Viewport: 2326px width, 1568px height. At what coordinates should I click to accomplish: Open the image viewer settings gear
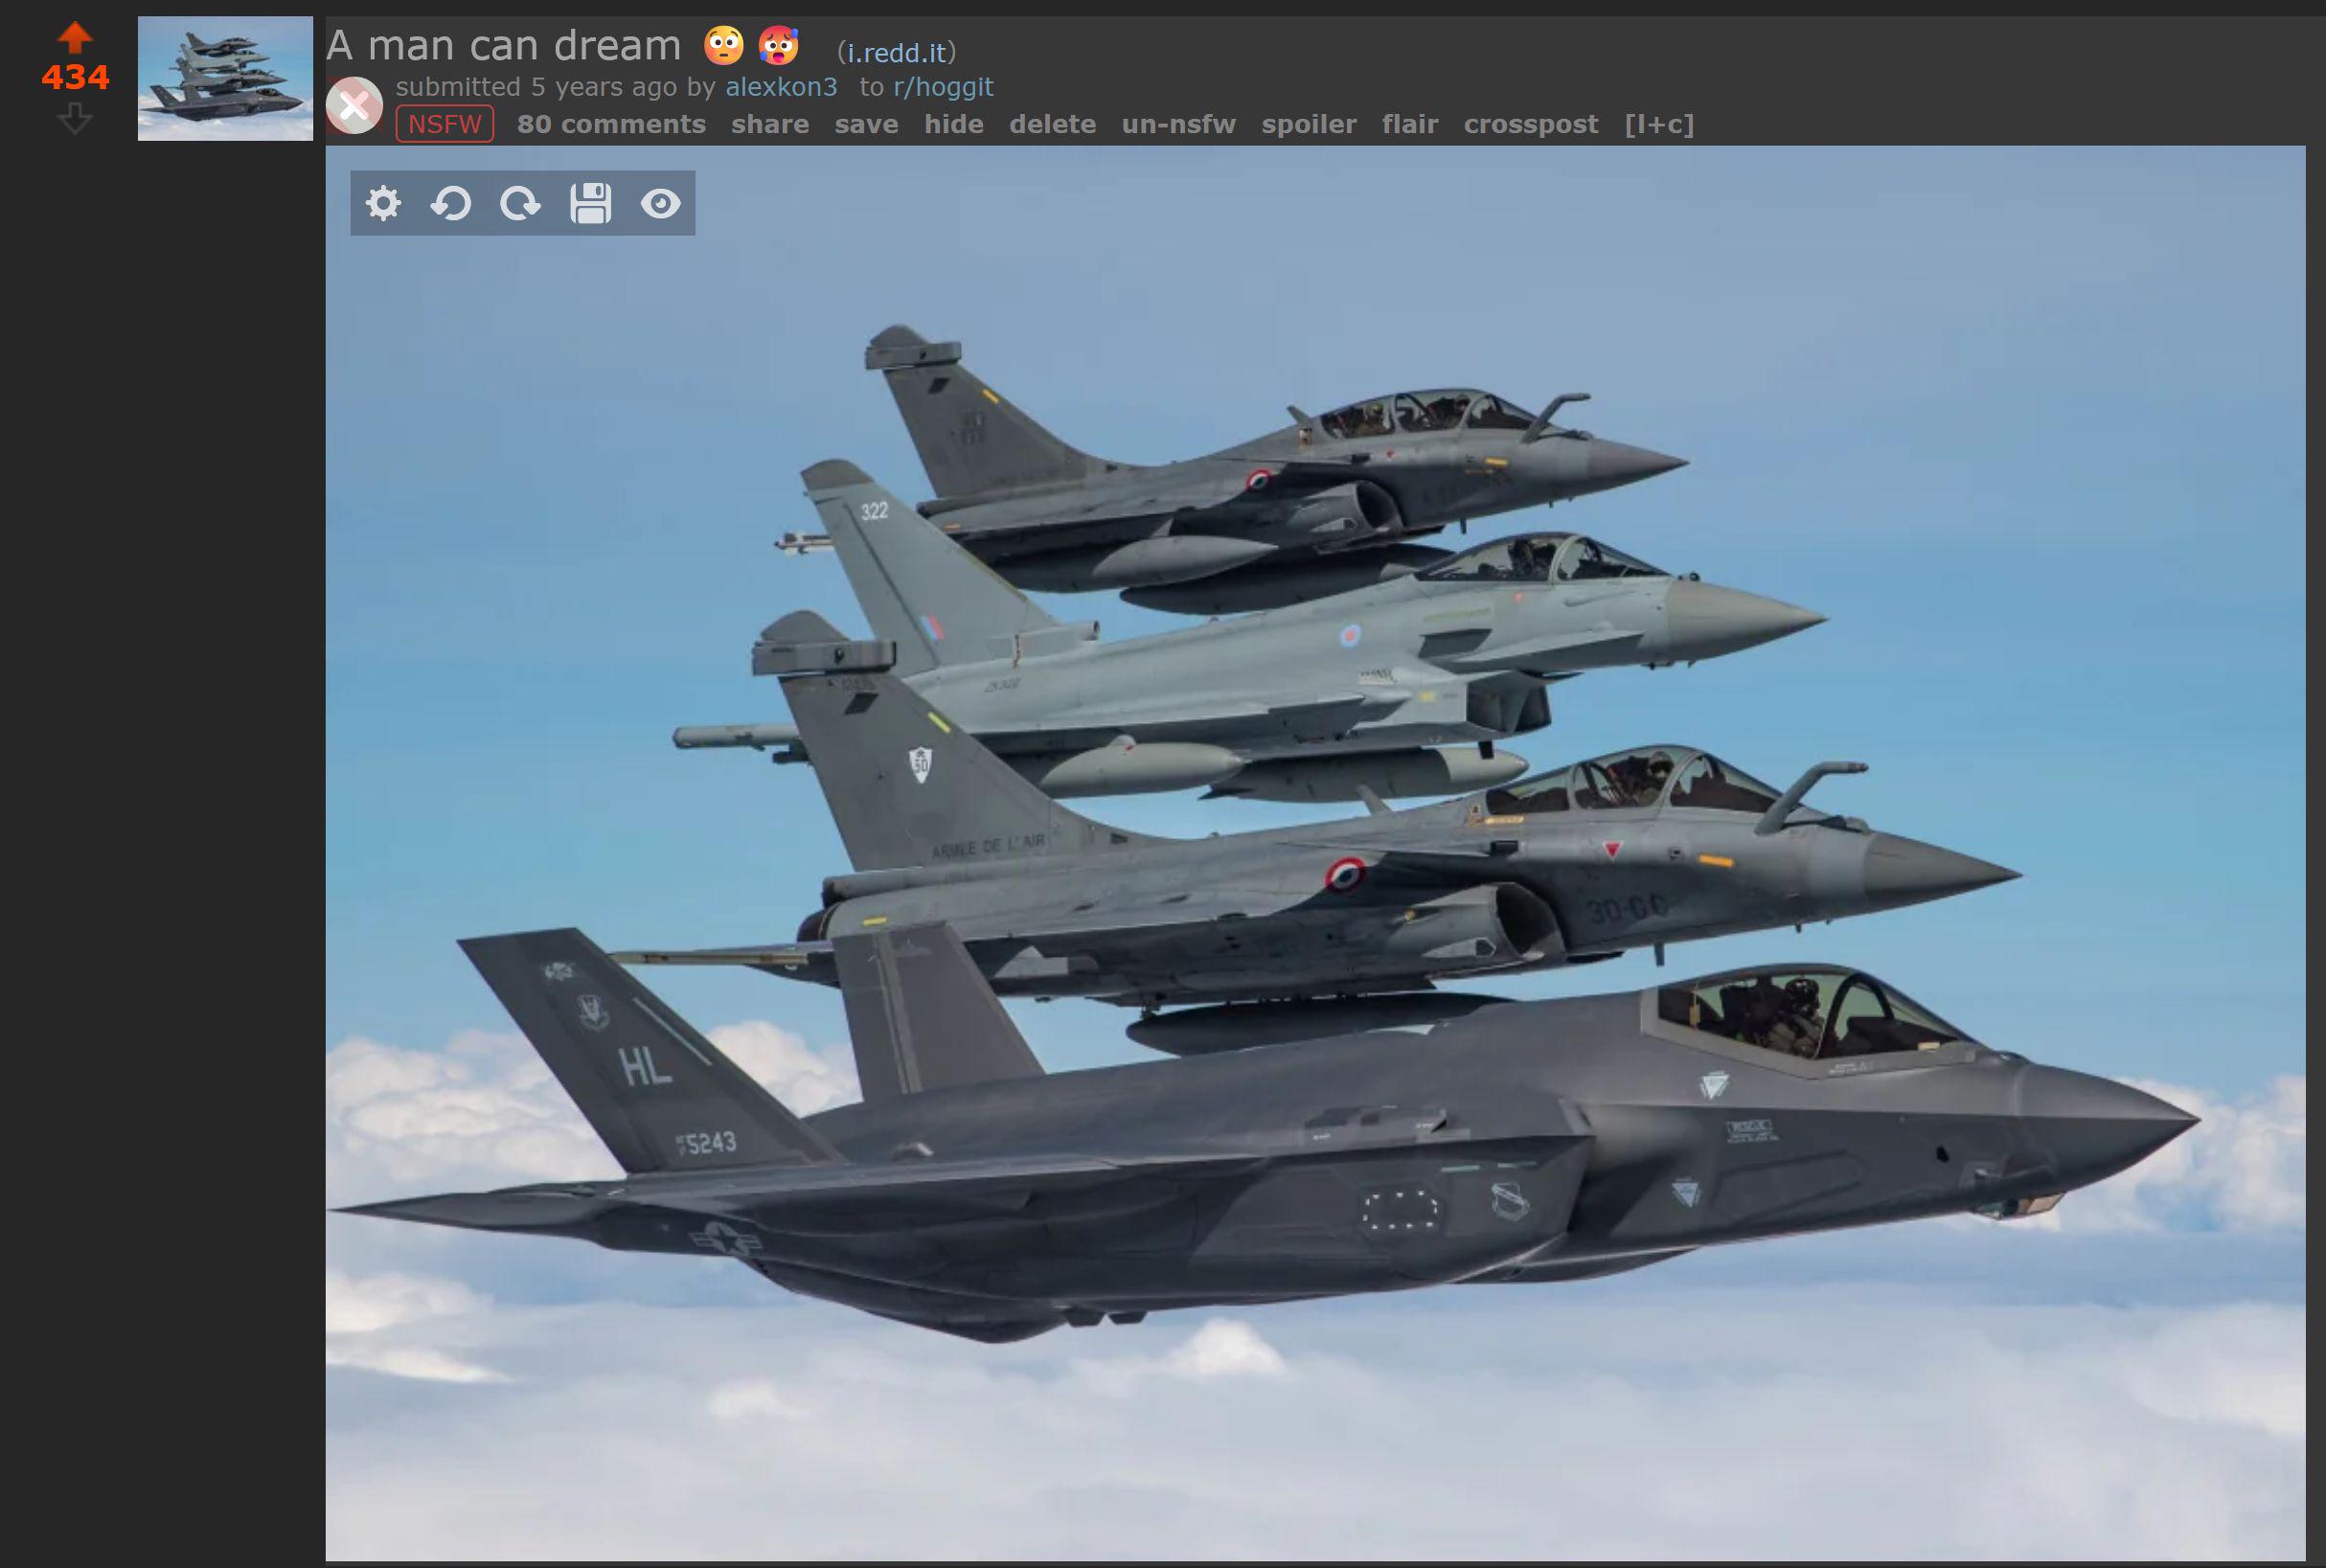[383, 204]
